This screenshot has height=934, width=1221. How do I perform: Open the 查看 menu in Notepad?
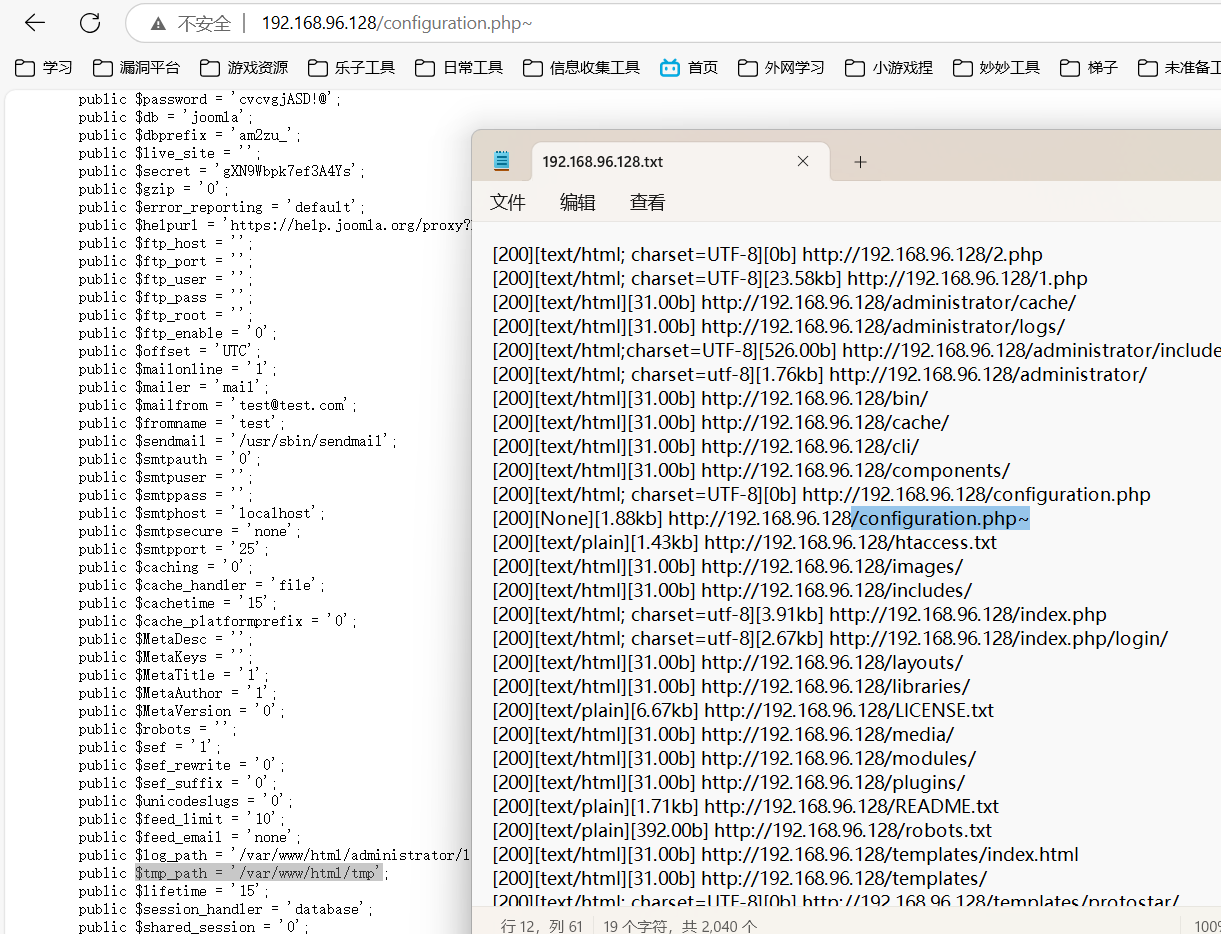(x=648, y=203)
